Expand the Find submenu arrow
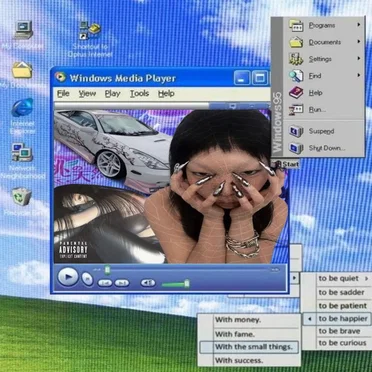The image size is (372, 372). pos(359,76)
